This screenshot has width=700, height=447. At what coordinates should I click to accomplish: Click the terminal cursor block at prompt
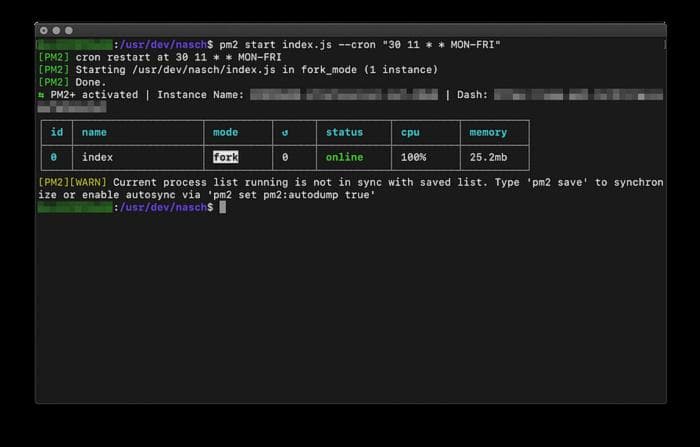223,207
